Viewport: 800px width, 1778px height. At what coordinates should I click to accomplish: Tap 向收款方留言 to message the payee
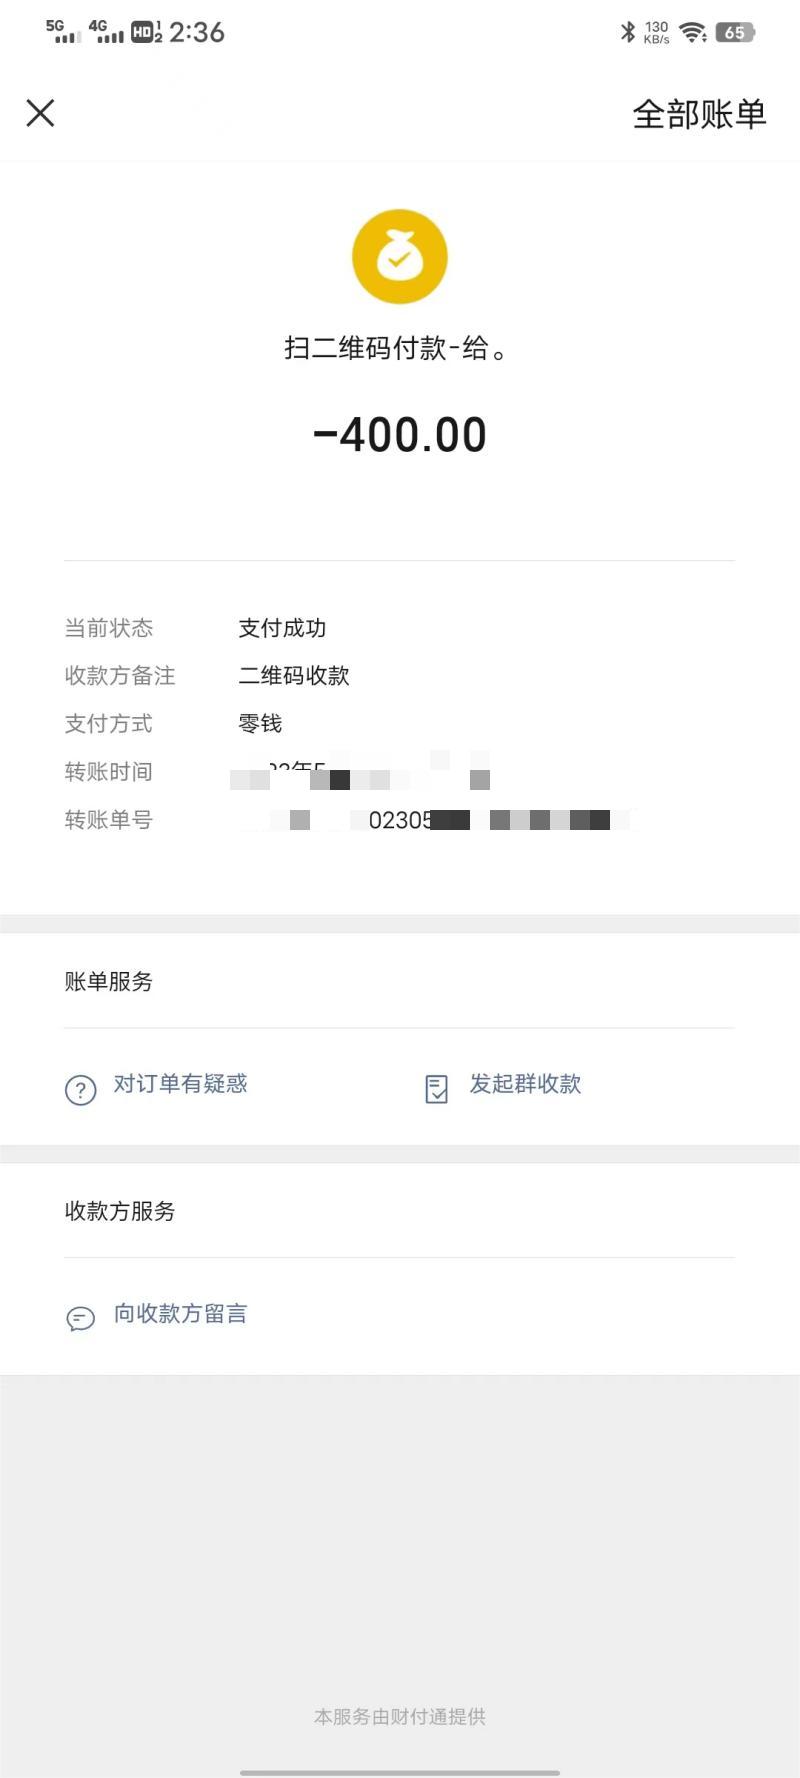click(x=181, y=1314)
